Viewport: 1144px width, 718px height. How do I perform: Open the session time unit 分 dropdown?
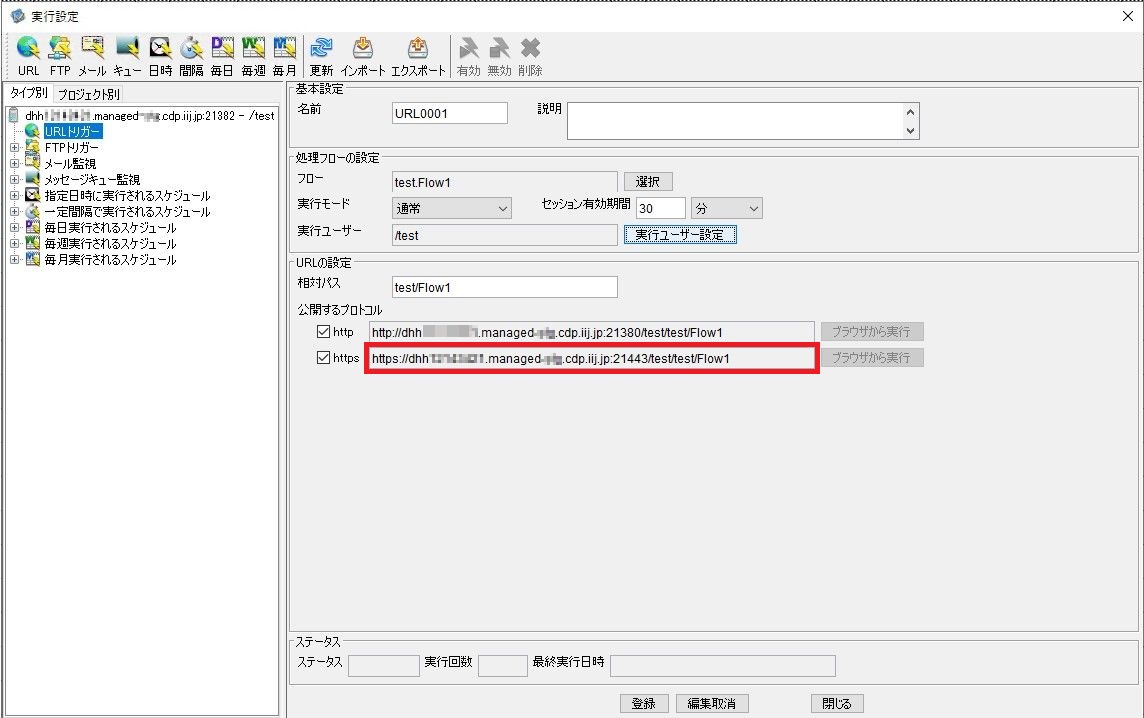727,208
